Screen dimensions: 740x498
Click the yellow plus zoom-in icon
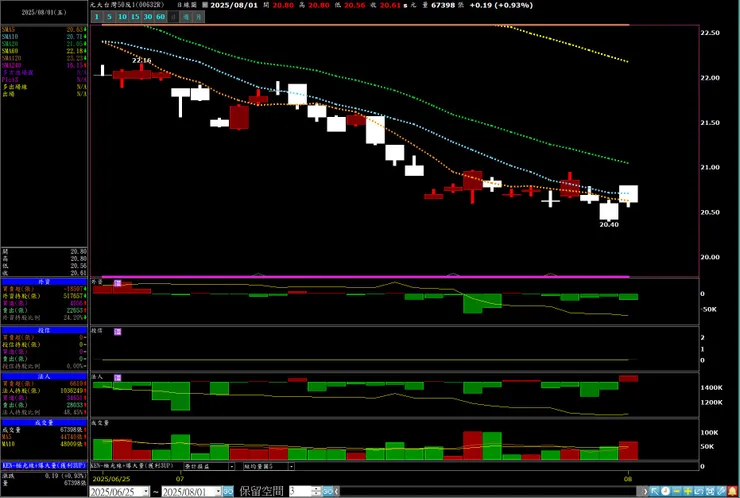[688, 492]
